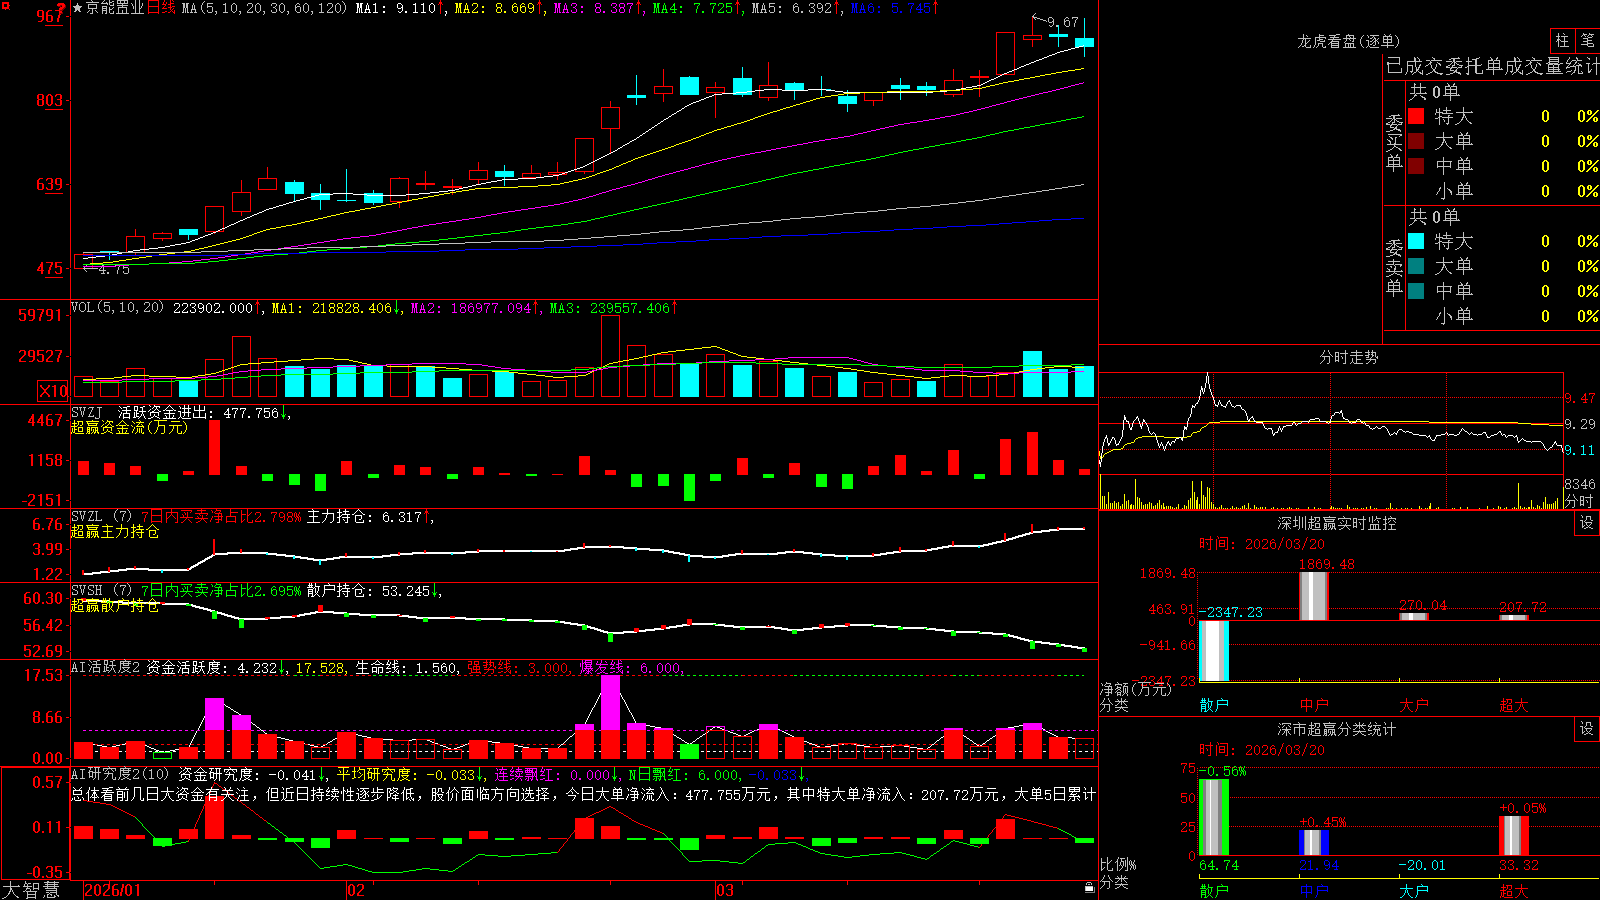
Task: Click the 已成交委托单成交量统计 header
Action: pyautogui.click(x=1492, y=66)
